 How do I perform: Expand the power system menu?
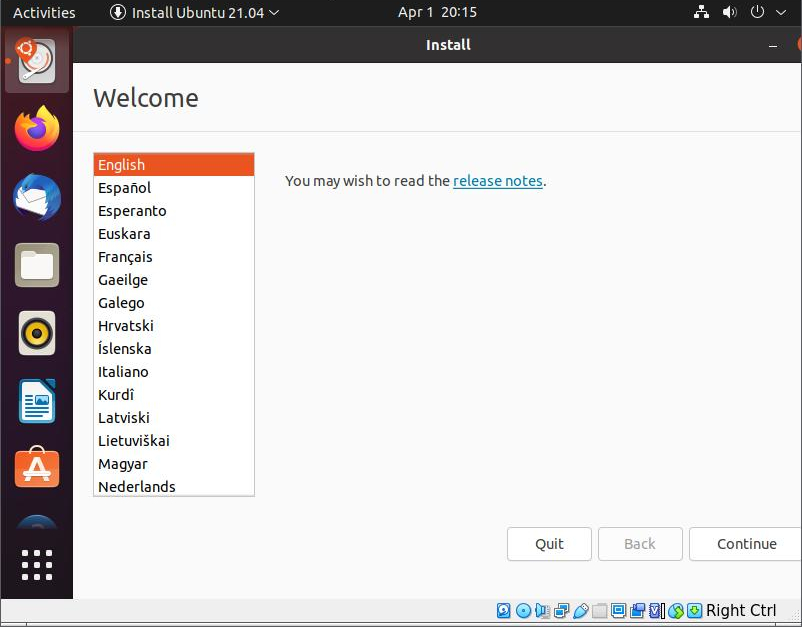point(765,13)
